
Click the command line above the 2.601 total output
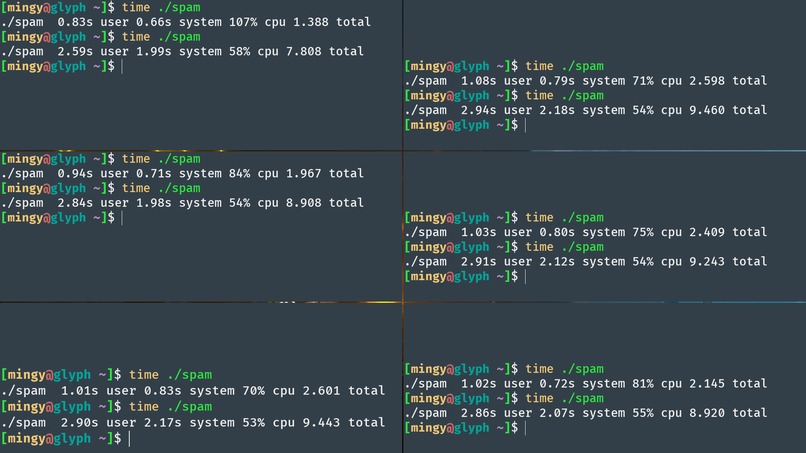106,375
